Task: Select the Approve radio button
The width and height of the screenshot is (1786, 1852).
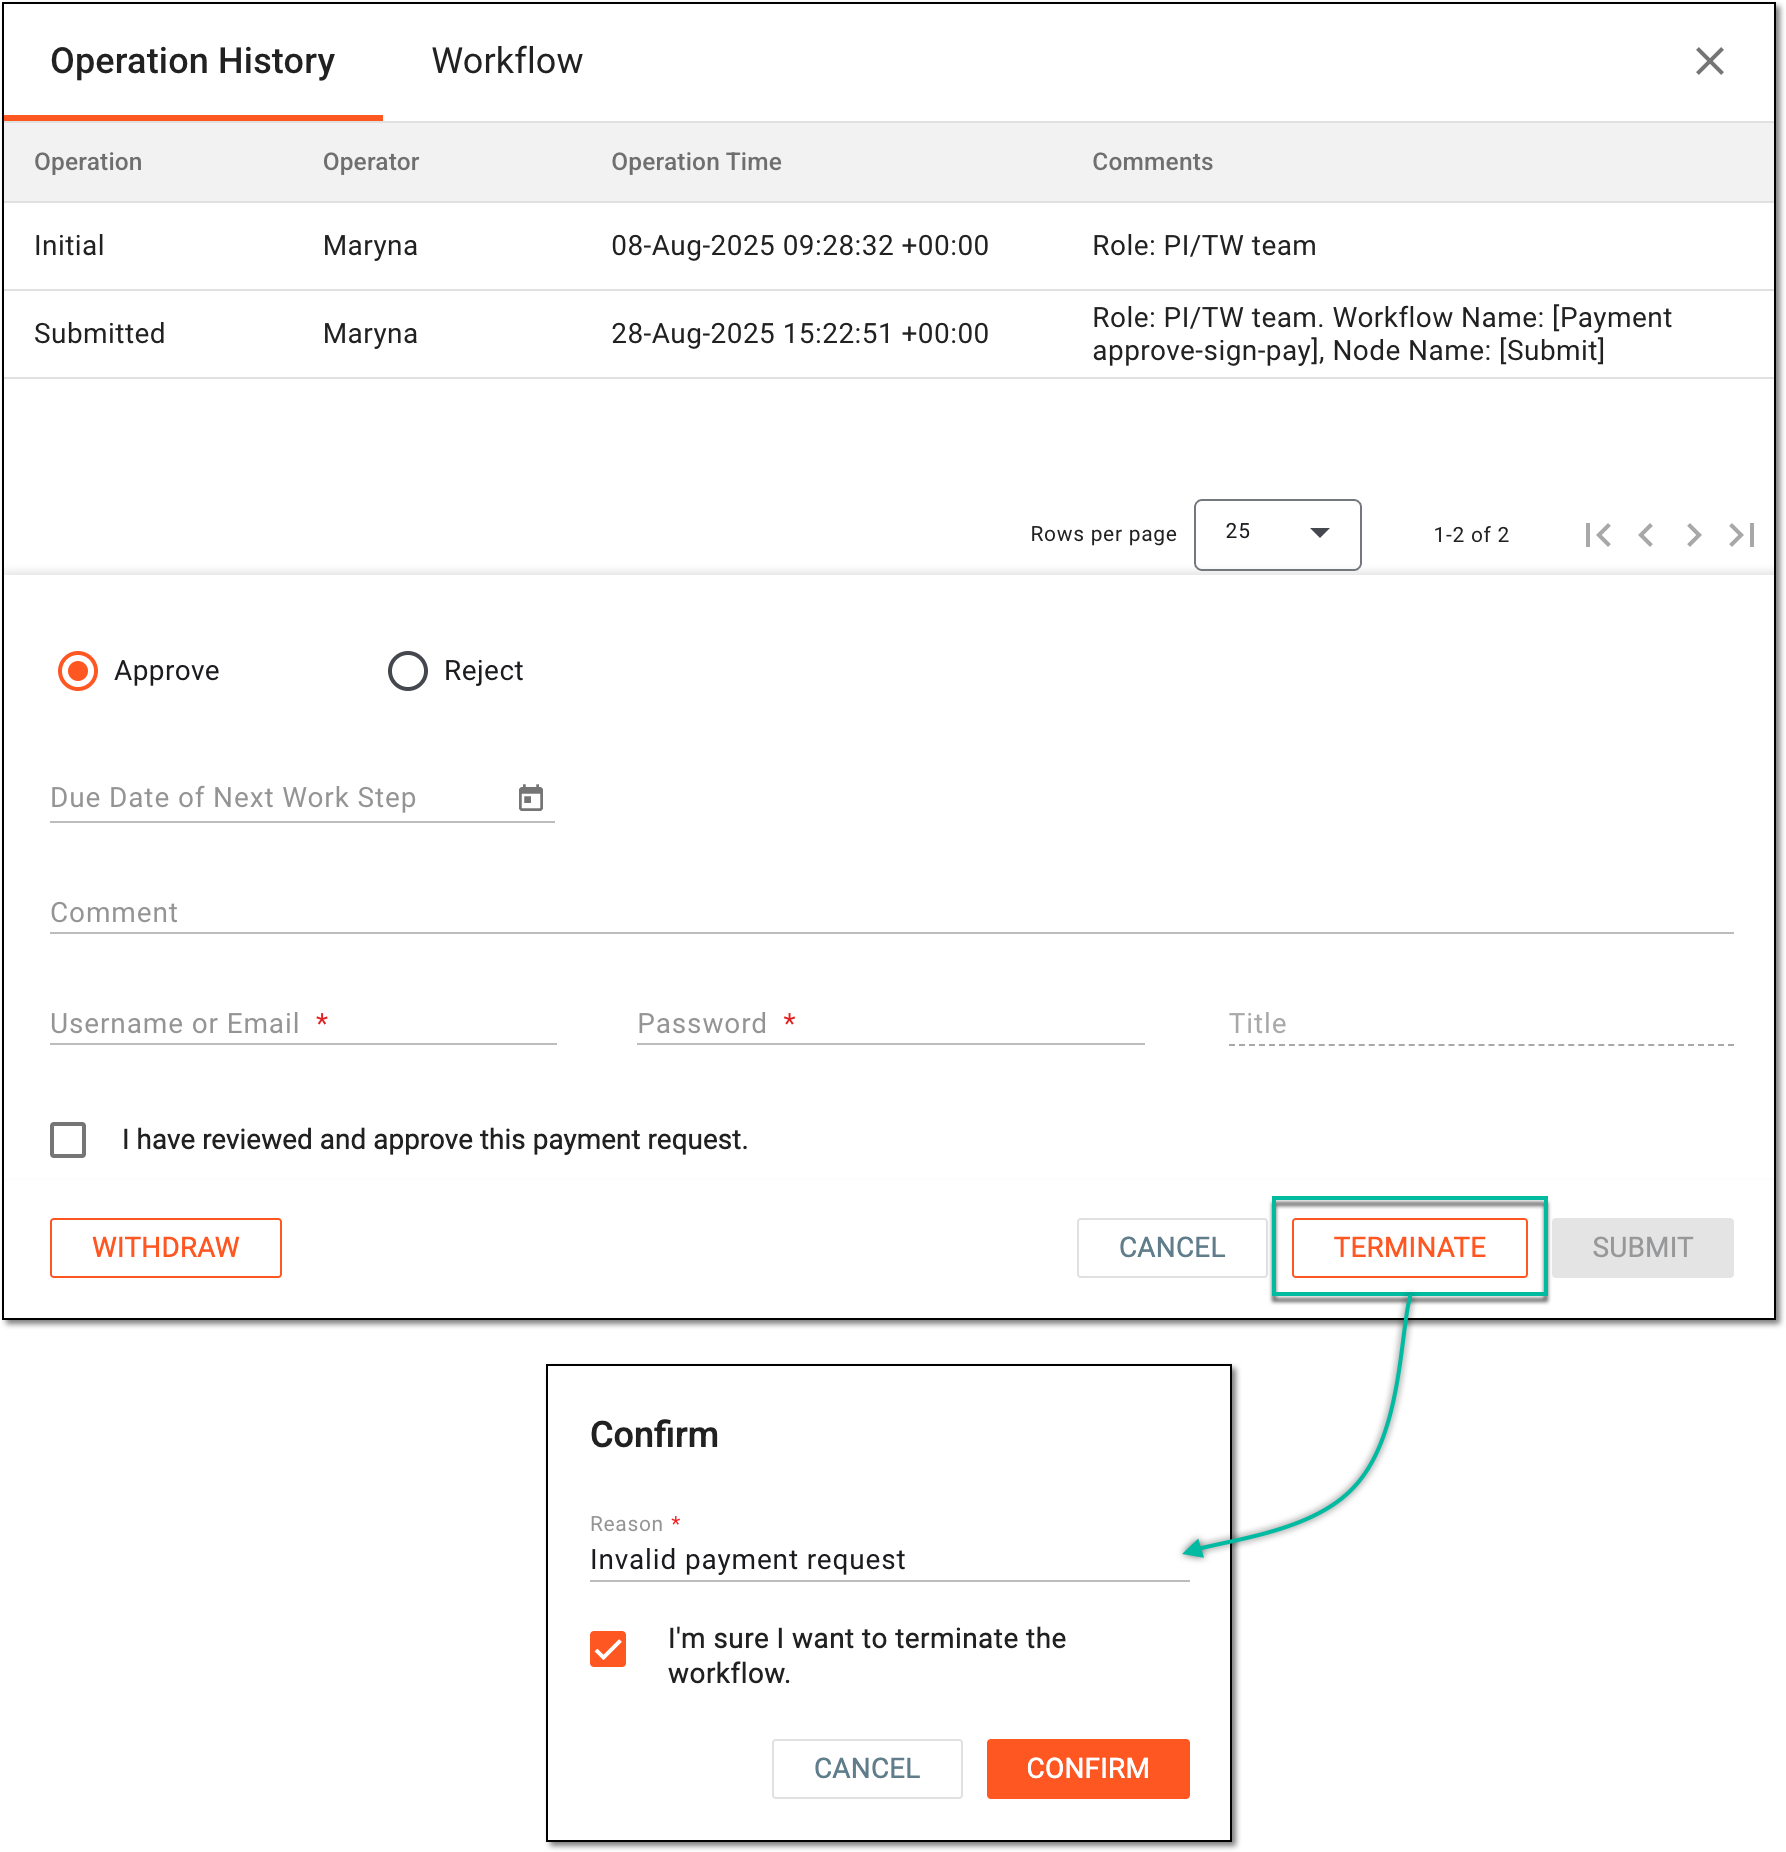Action: [78, 671]
